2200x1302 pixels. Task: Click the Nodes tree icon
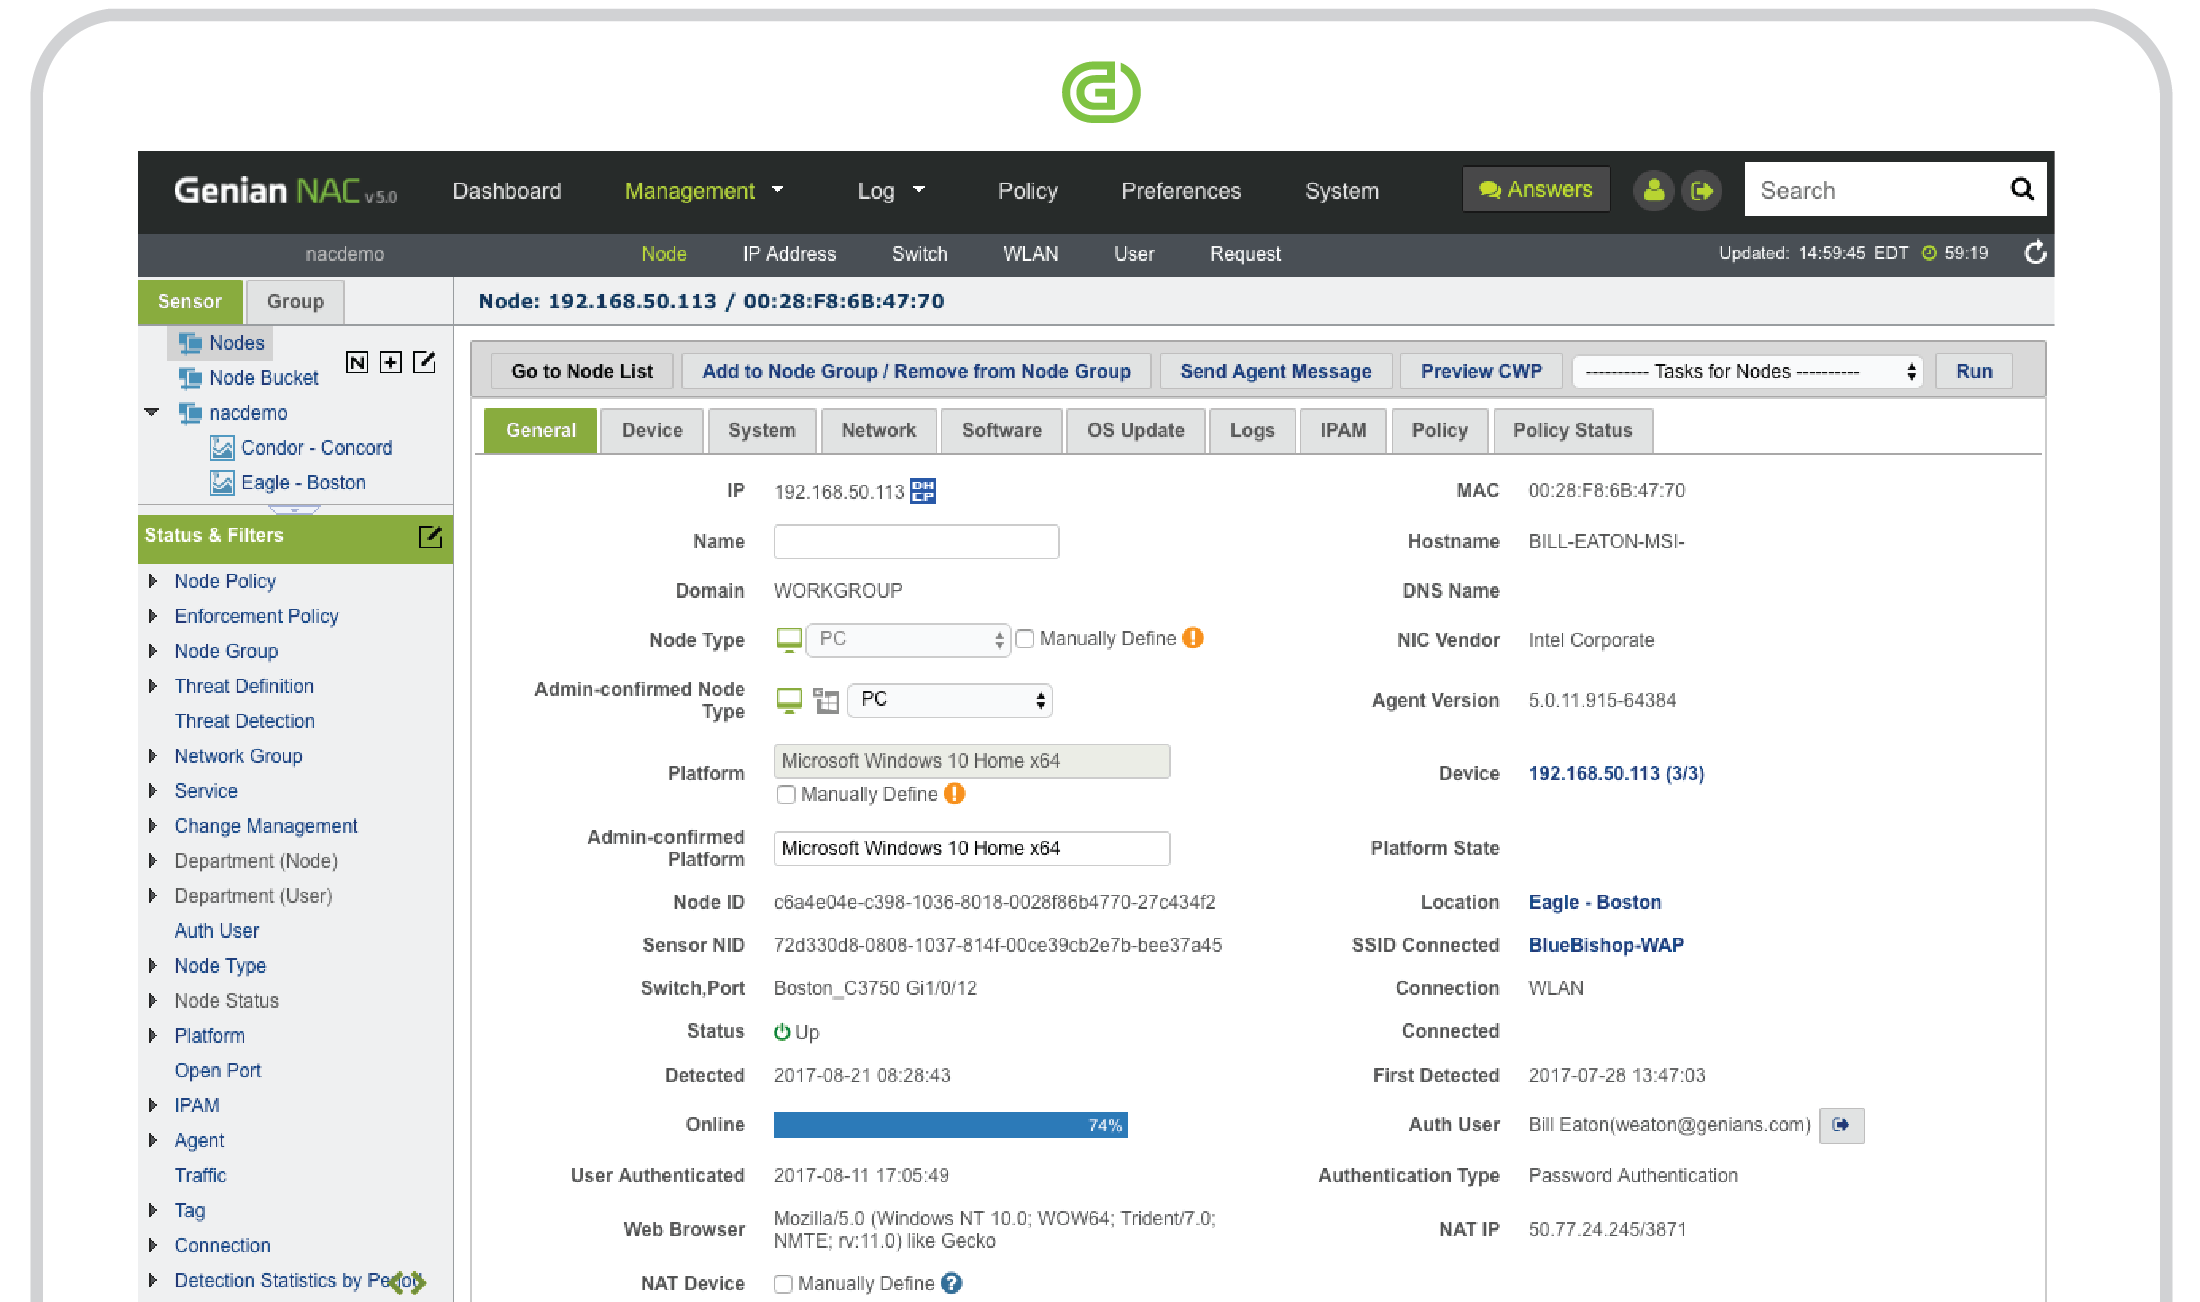click(x=189, y=343)
